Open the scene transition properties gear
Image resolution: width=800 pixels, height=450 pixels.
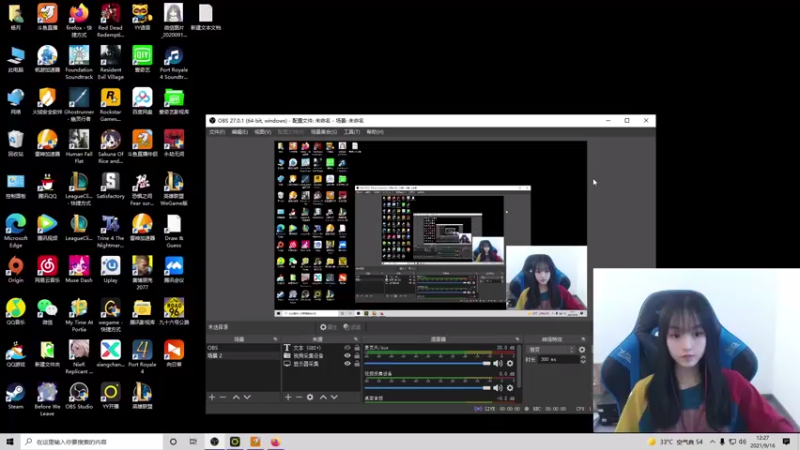[x=582, y=349]
